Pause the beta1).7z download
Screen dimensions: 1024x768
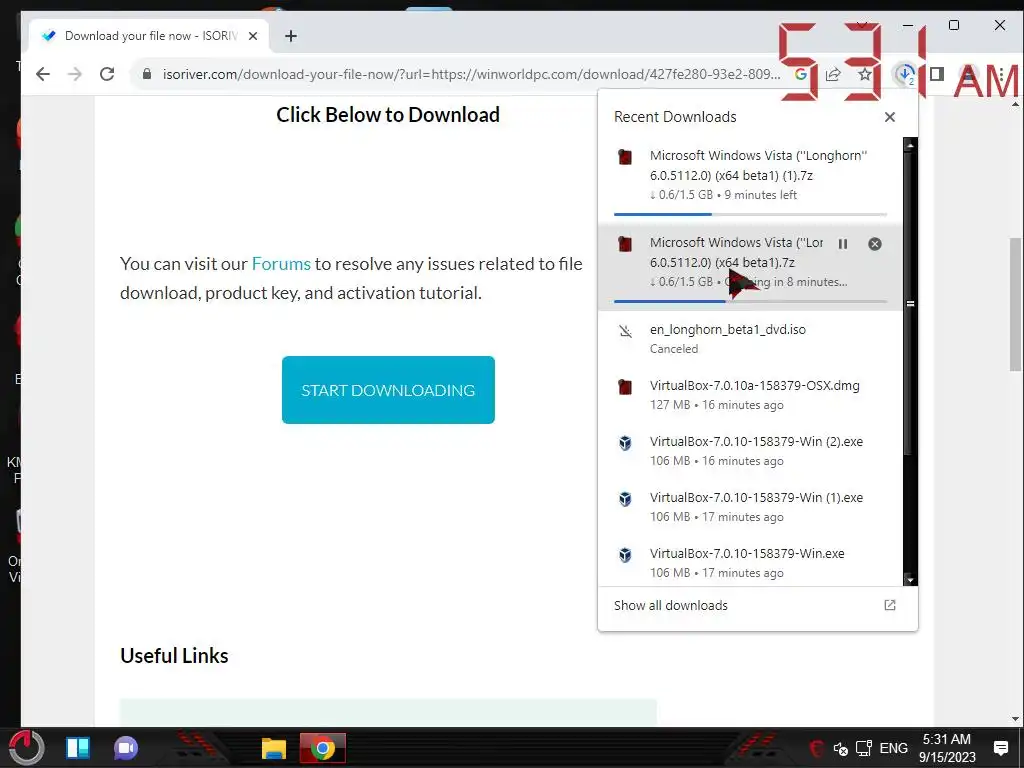coord(843,244)
